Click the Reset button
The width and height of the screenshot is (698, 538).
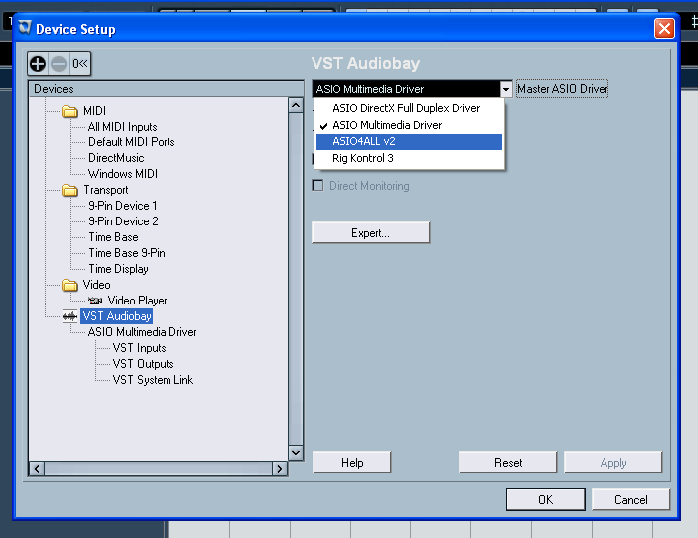(507, 463)
